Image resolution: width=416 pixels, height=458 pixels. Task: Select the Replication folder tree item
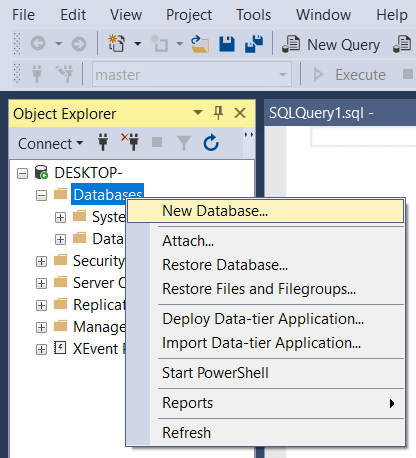(x=99, y=305)
